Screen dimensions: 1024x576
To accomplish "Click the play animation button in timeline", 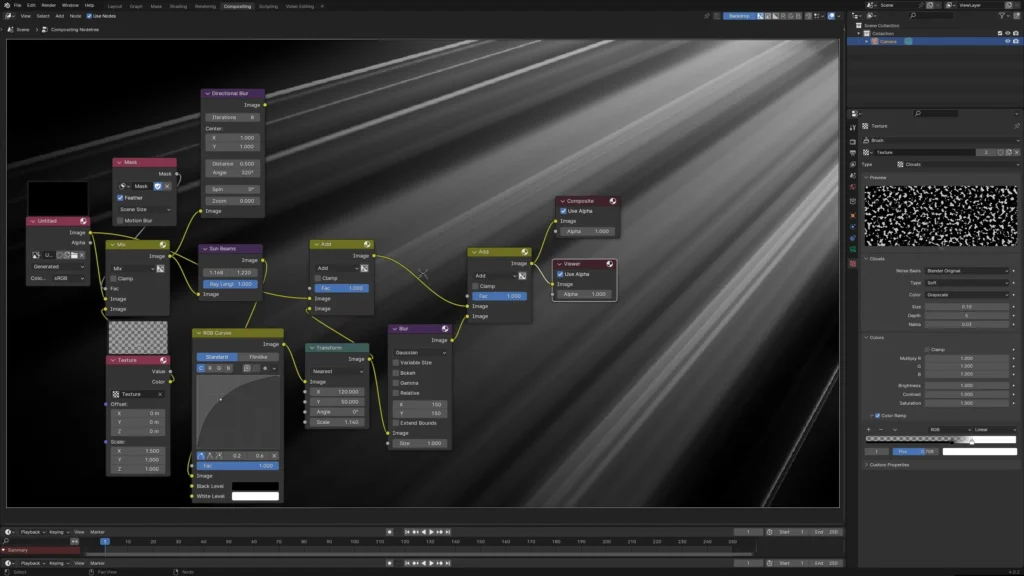I will tap(431, 532).
